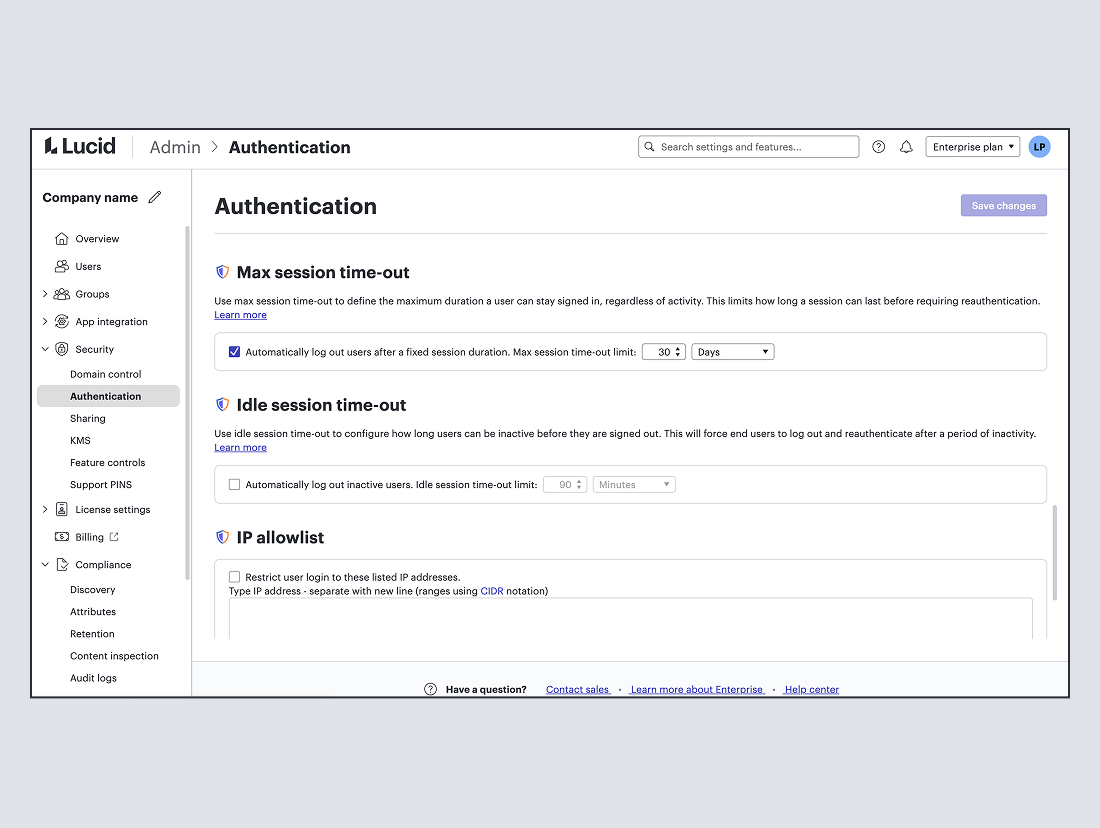Enable automatic logout for inactive users
Image resolution: width=1100 pixels, height=828 pixels.
[x=235, y=485]
